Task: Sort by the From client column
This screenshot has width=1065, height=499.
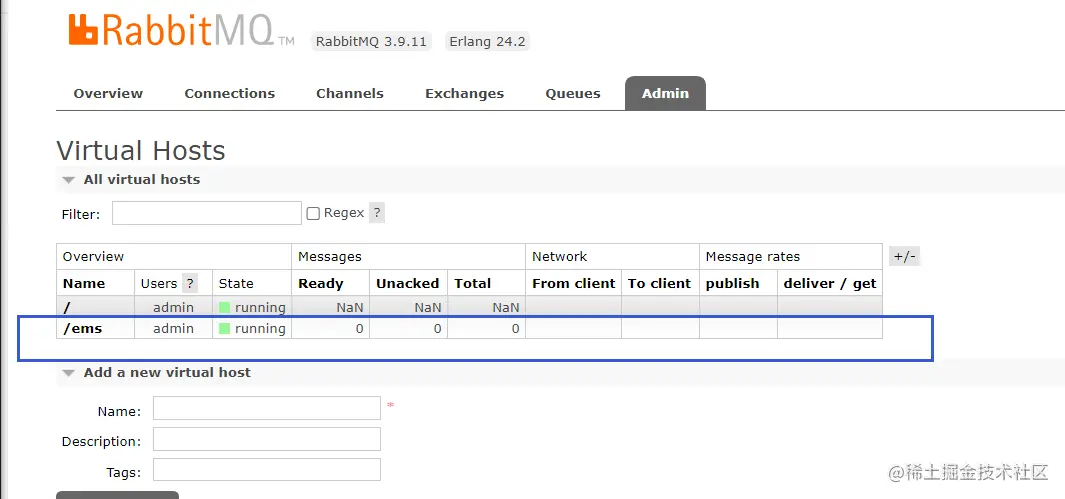Action: [x=573, y=284]
